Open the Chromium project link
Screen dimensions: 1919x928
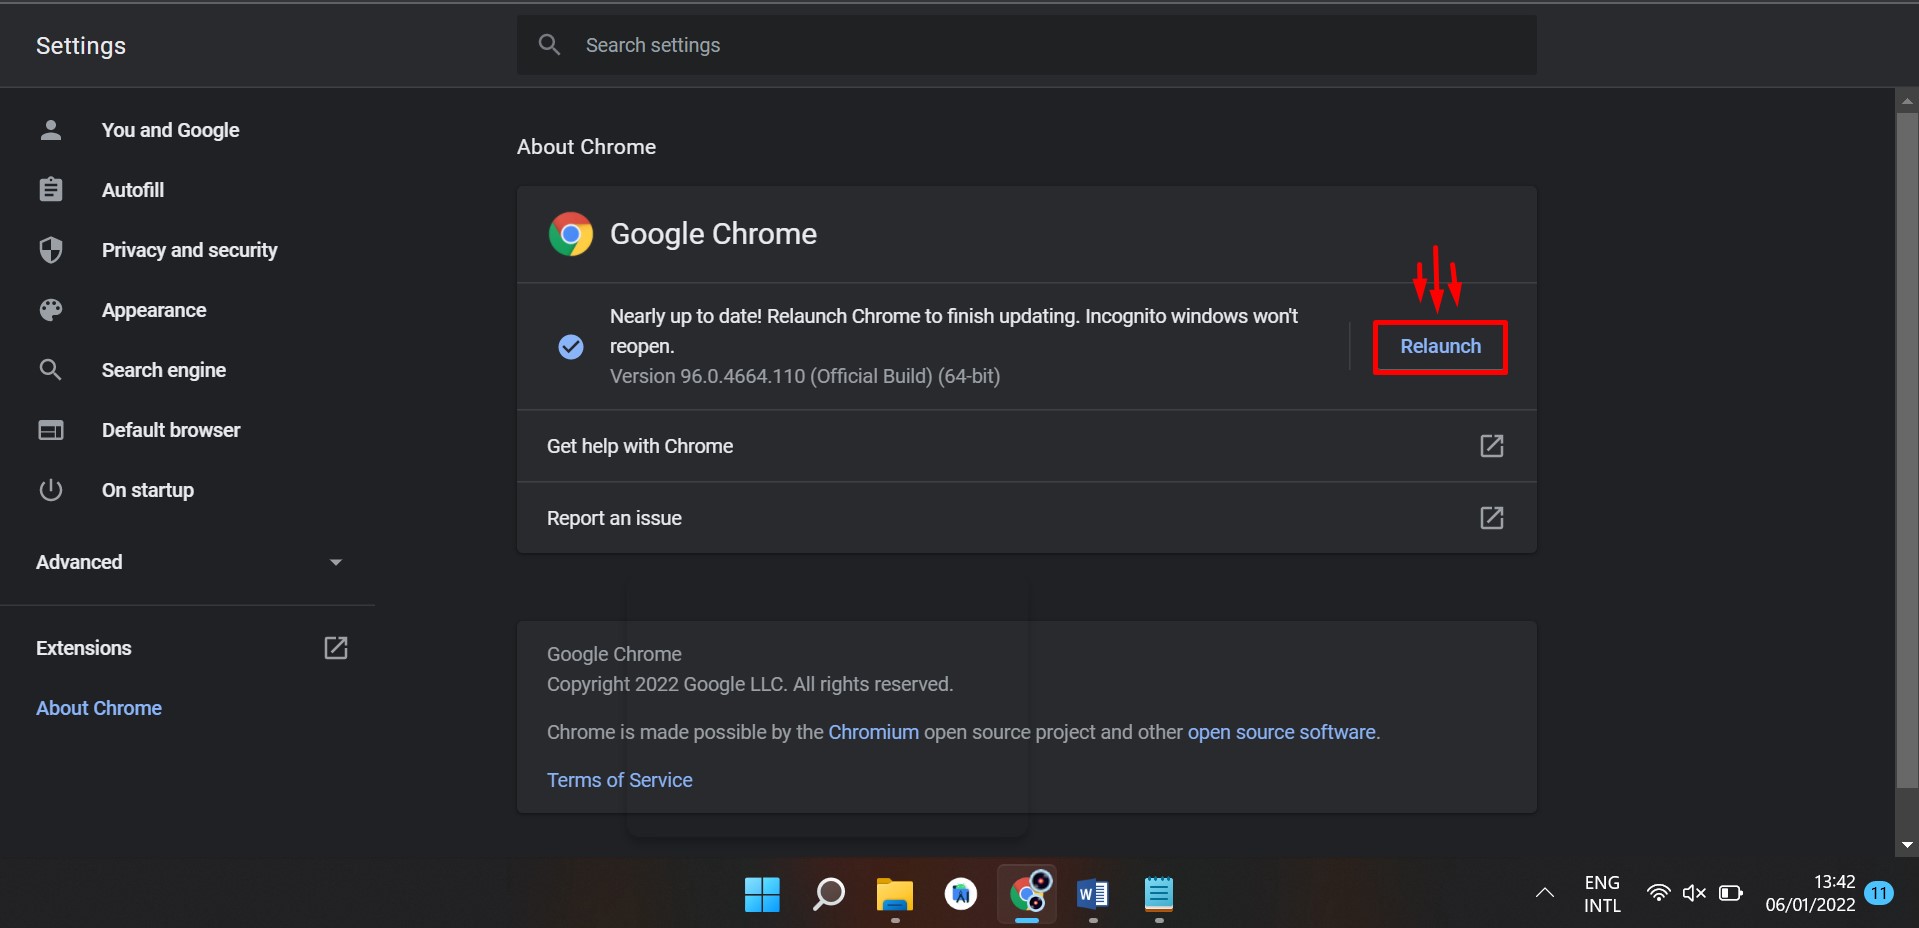pyautogui.click(x=873, y=732)
